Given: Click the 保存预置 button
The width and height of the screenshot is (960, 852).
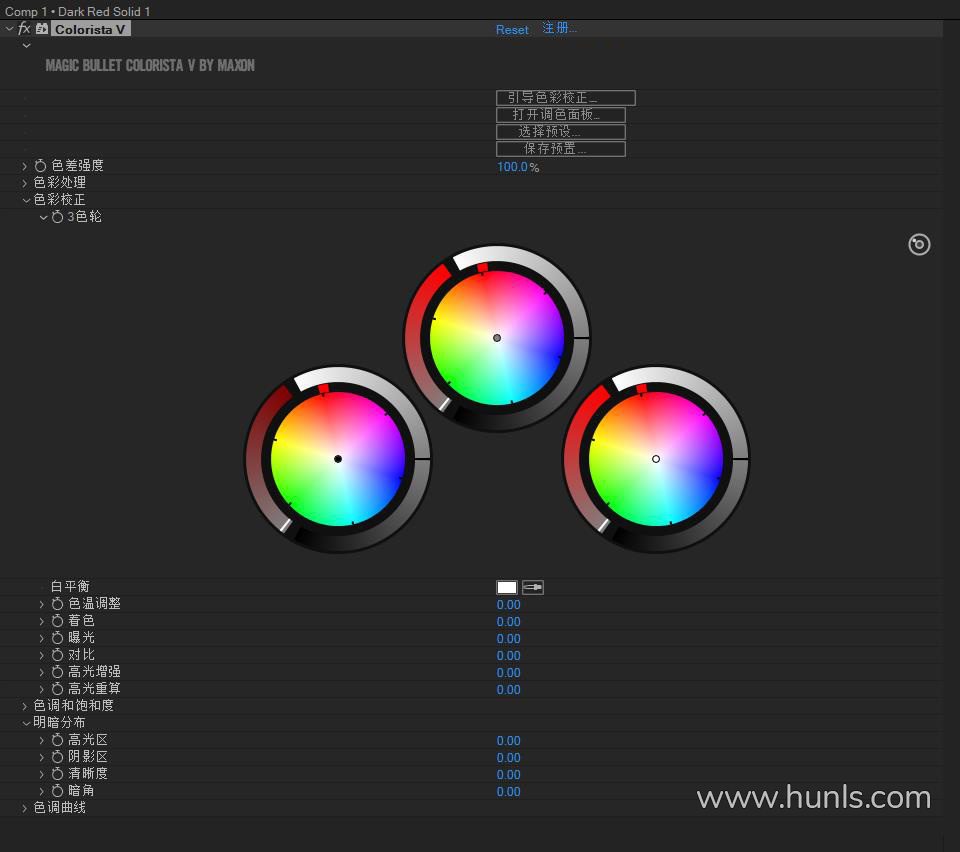Looking at the screenshot, I should pyautogui.click(x=560, y=149).
